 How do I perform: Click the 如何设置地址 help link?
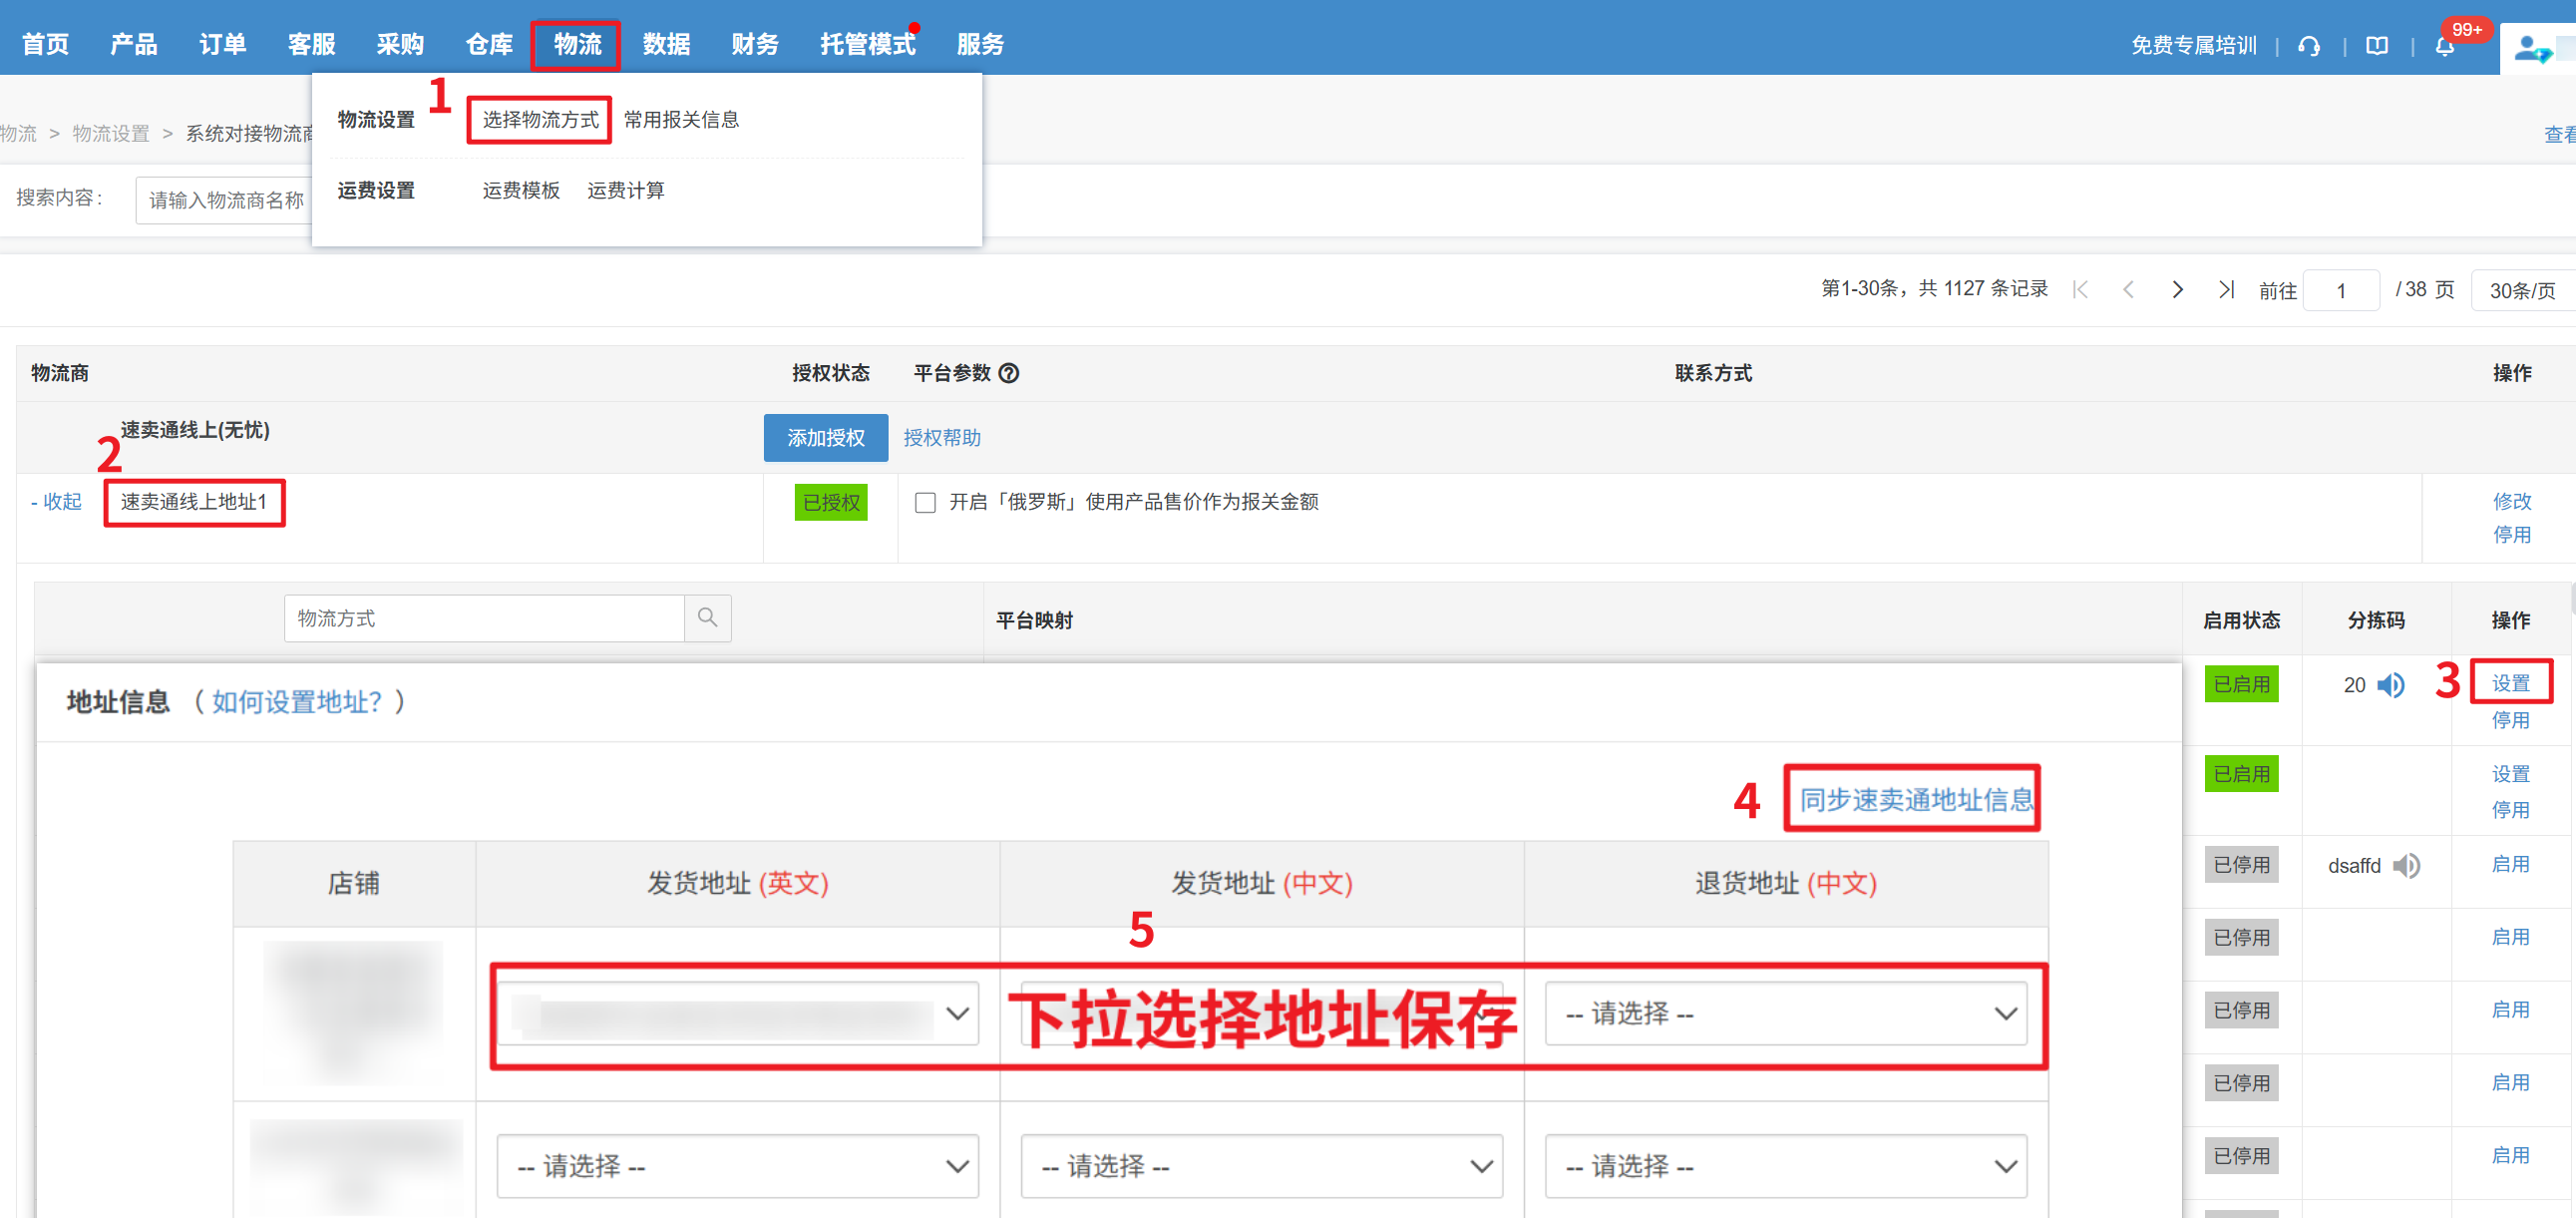(x=297, y=702)
